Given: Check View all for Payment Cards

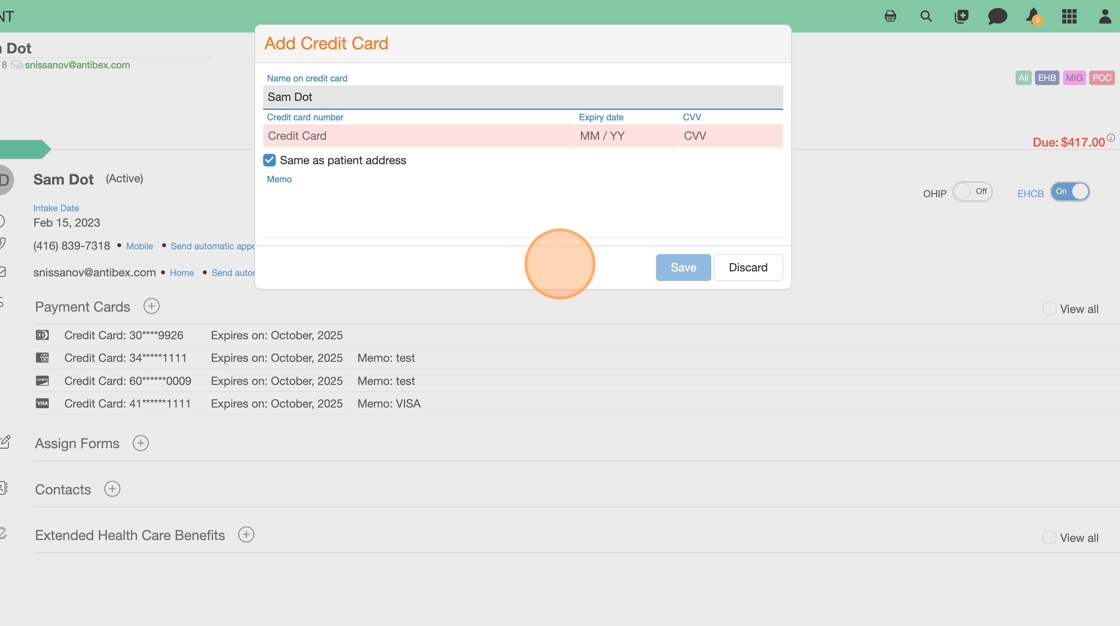Looking at the screenshot, I should coord(1049,309).
